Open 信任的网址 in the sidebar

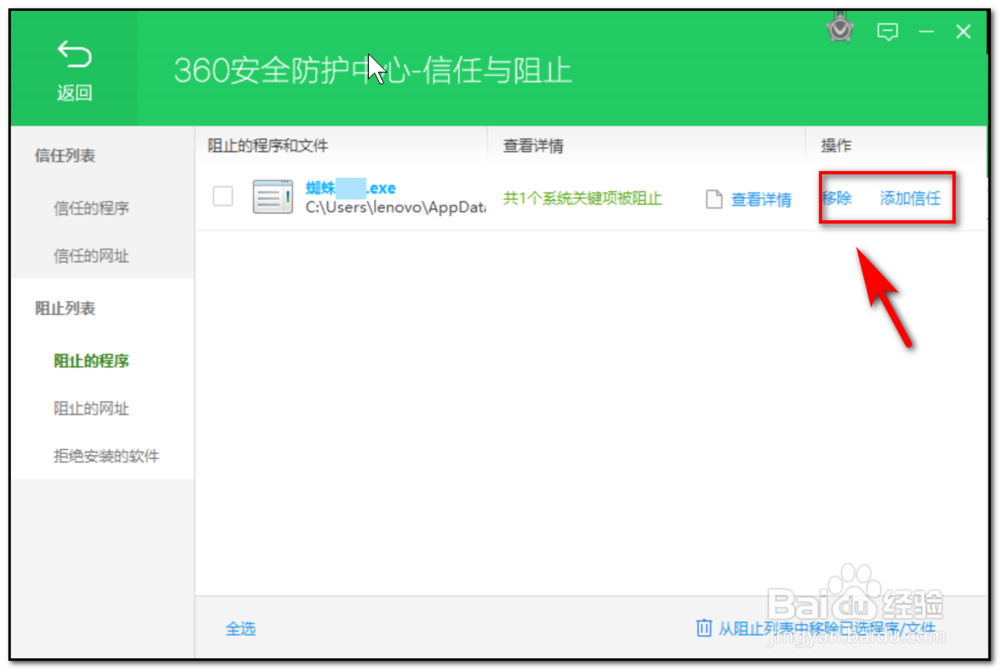(91, 256)
